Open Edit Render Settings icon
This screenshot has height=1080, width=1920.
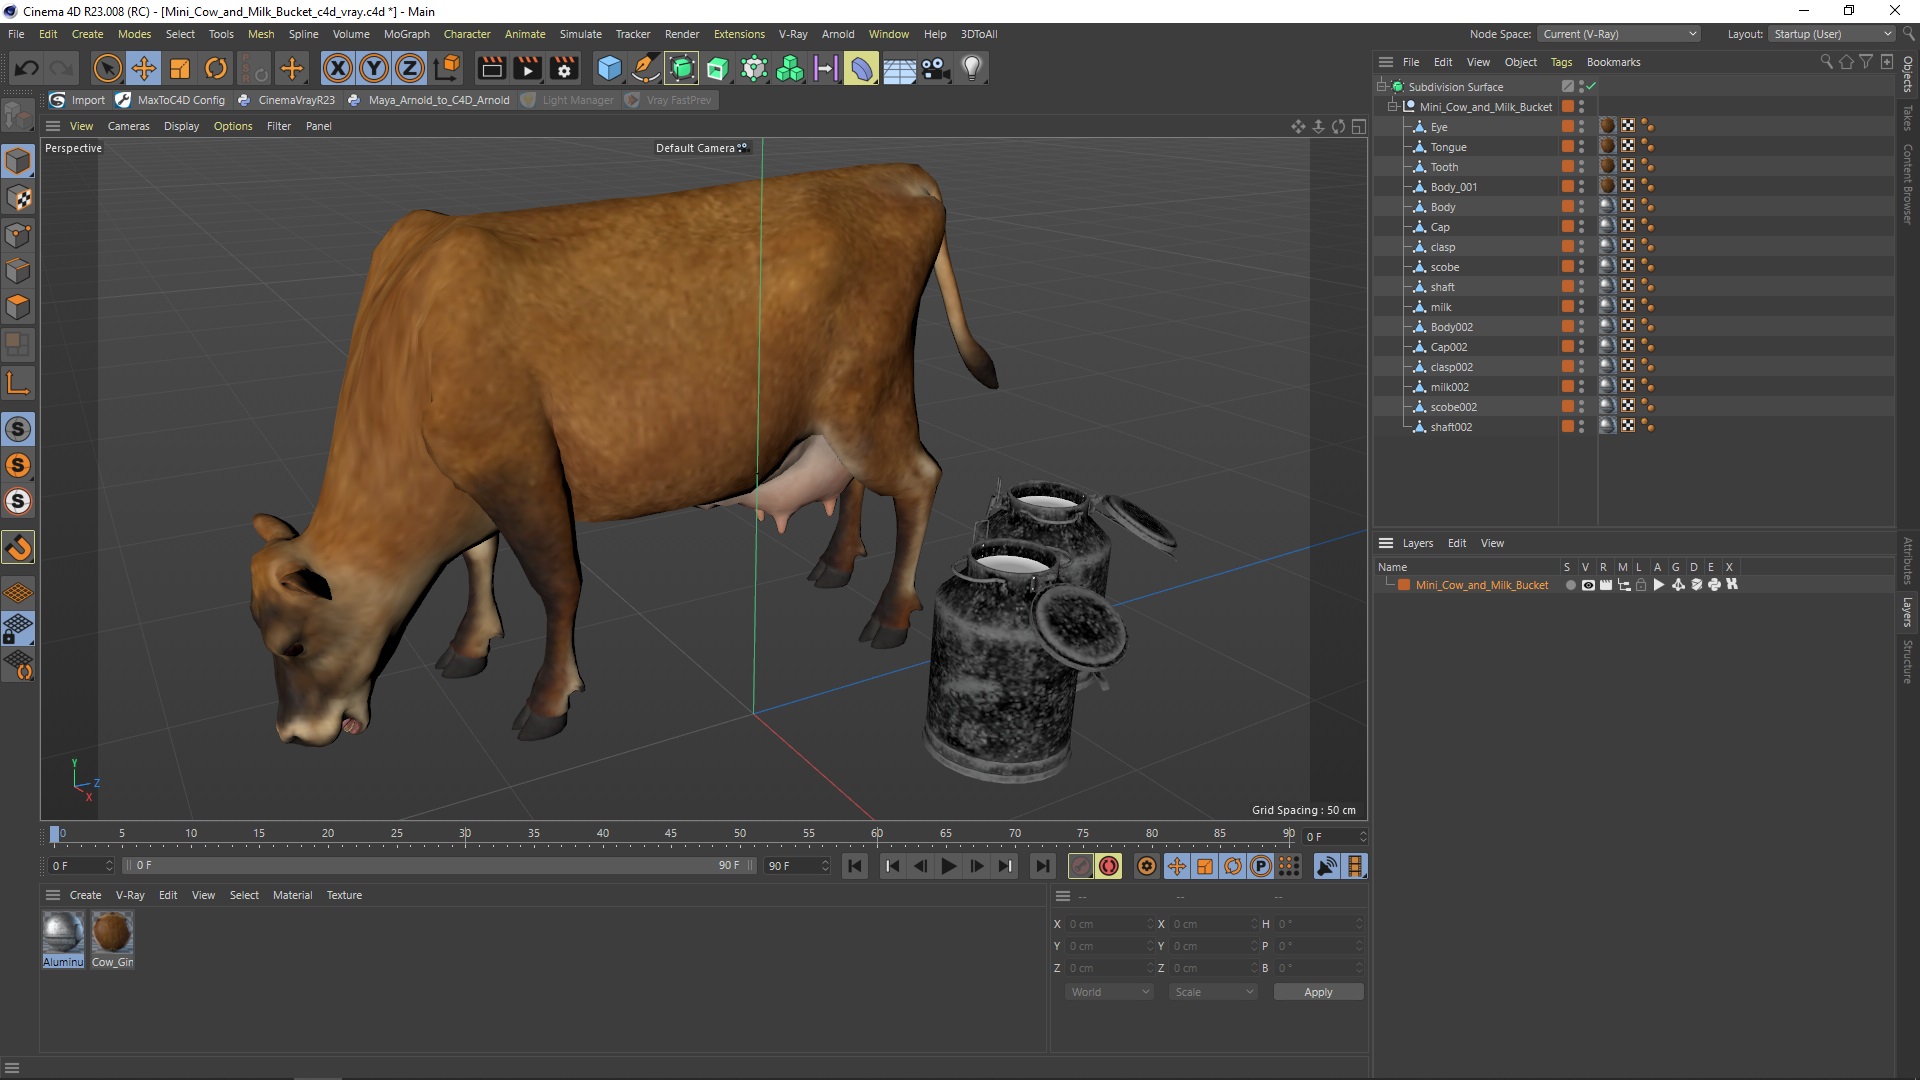564,68
